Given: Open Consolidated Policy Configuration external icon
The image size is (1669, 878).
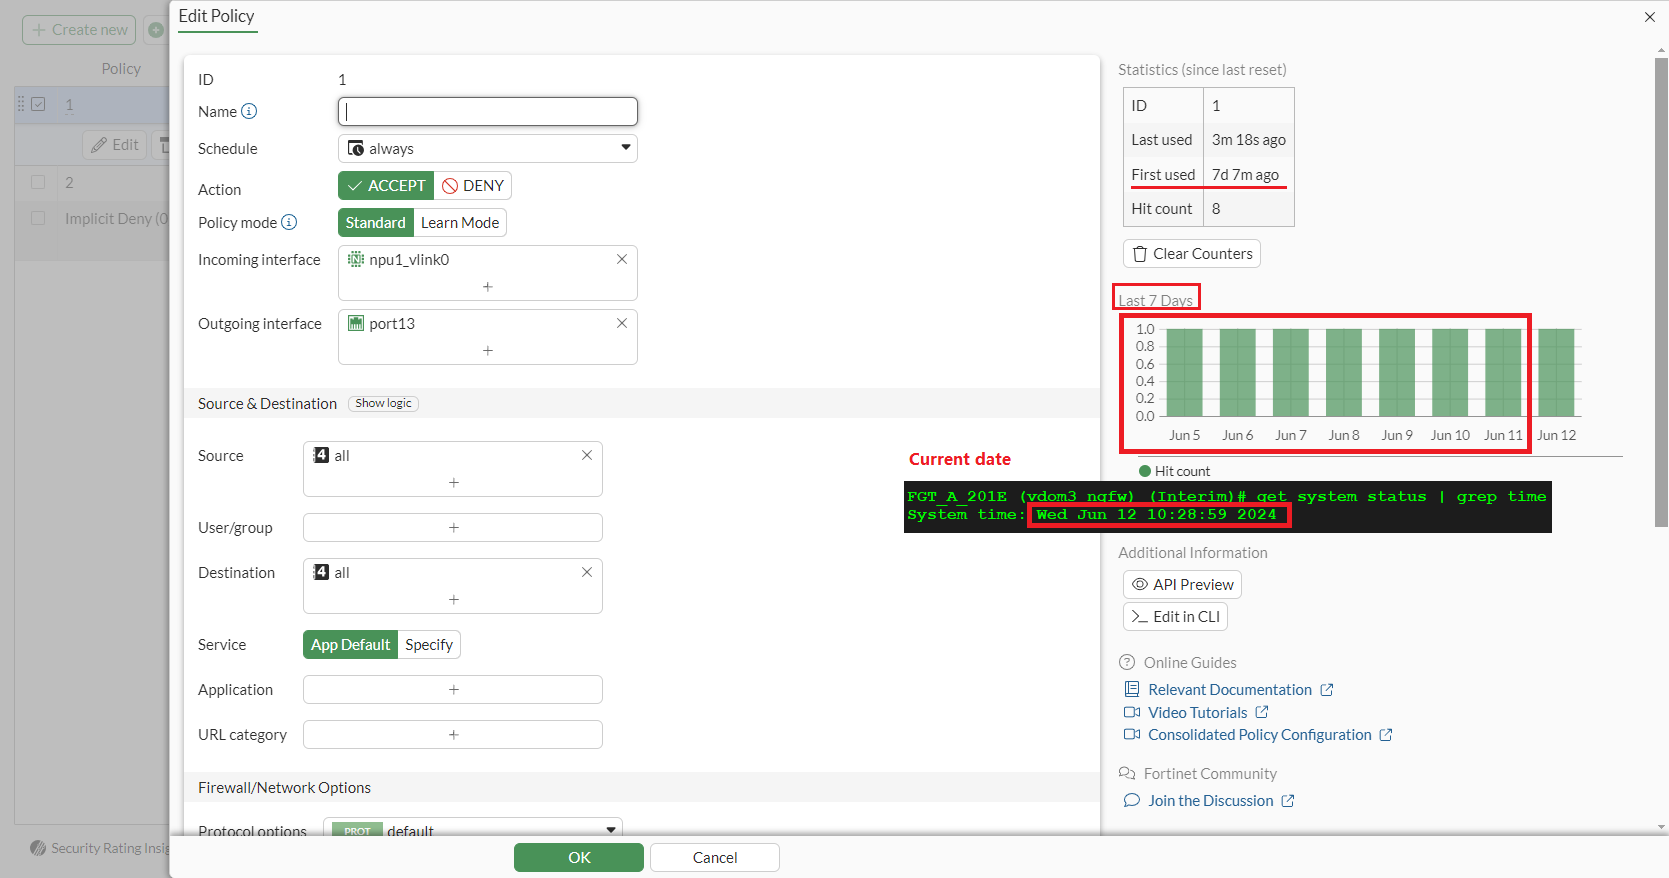Looking at the screenshot, I should click(1386, 735).
